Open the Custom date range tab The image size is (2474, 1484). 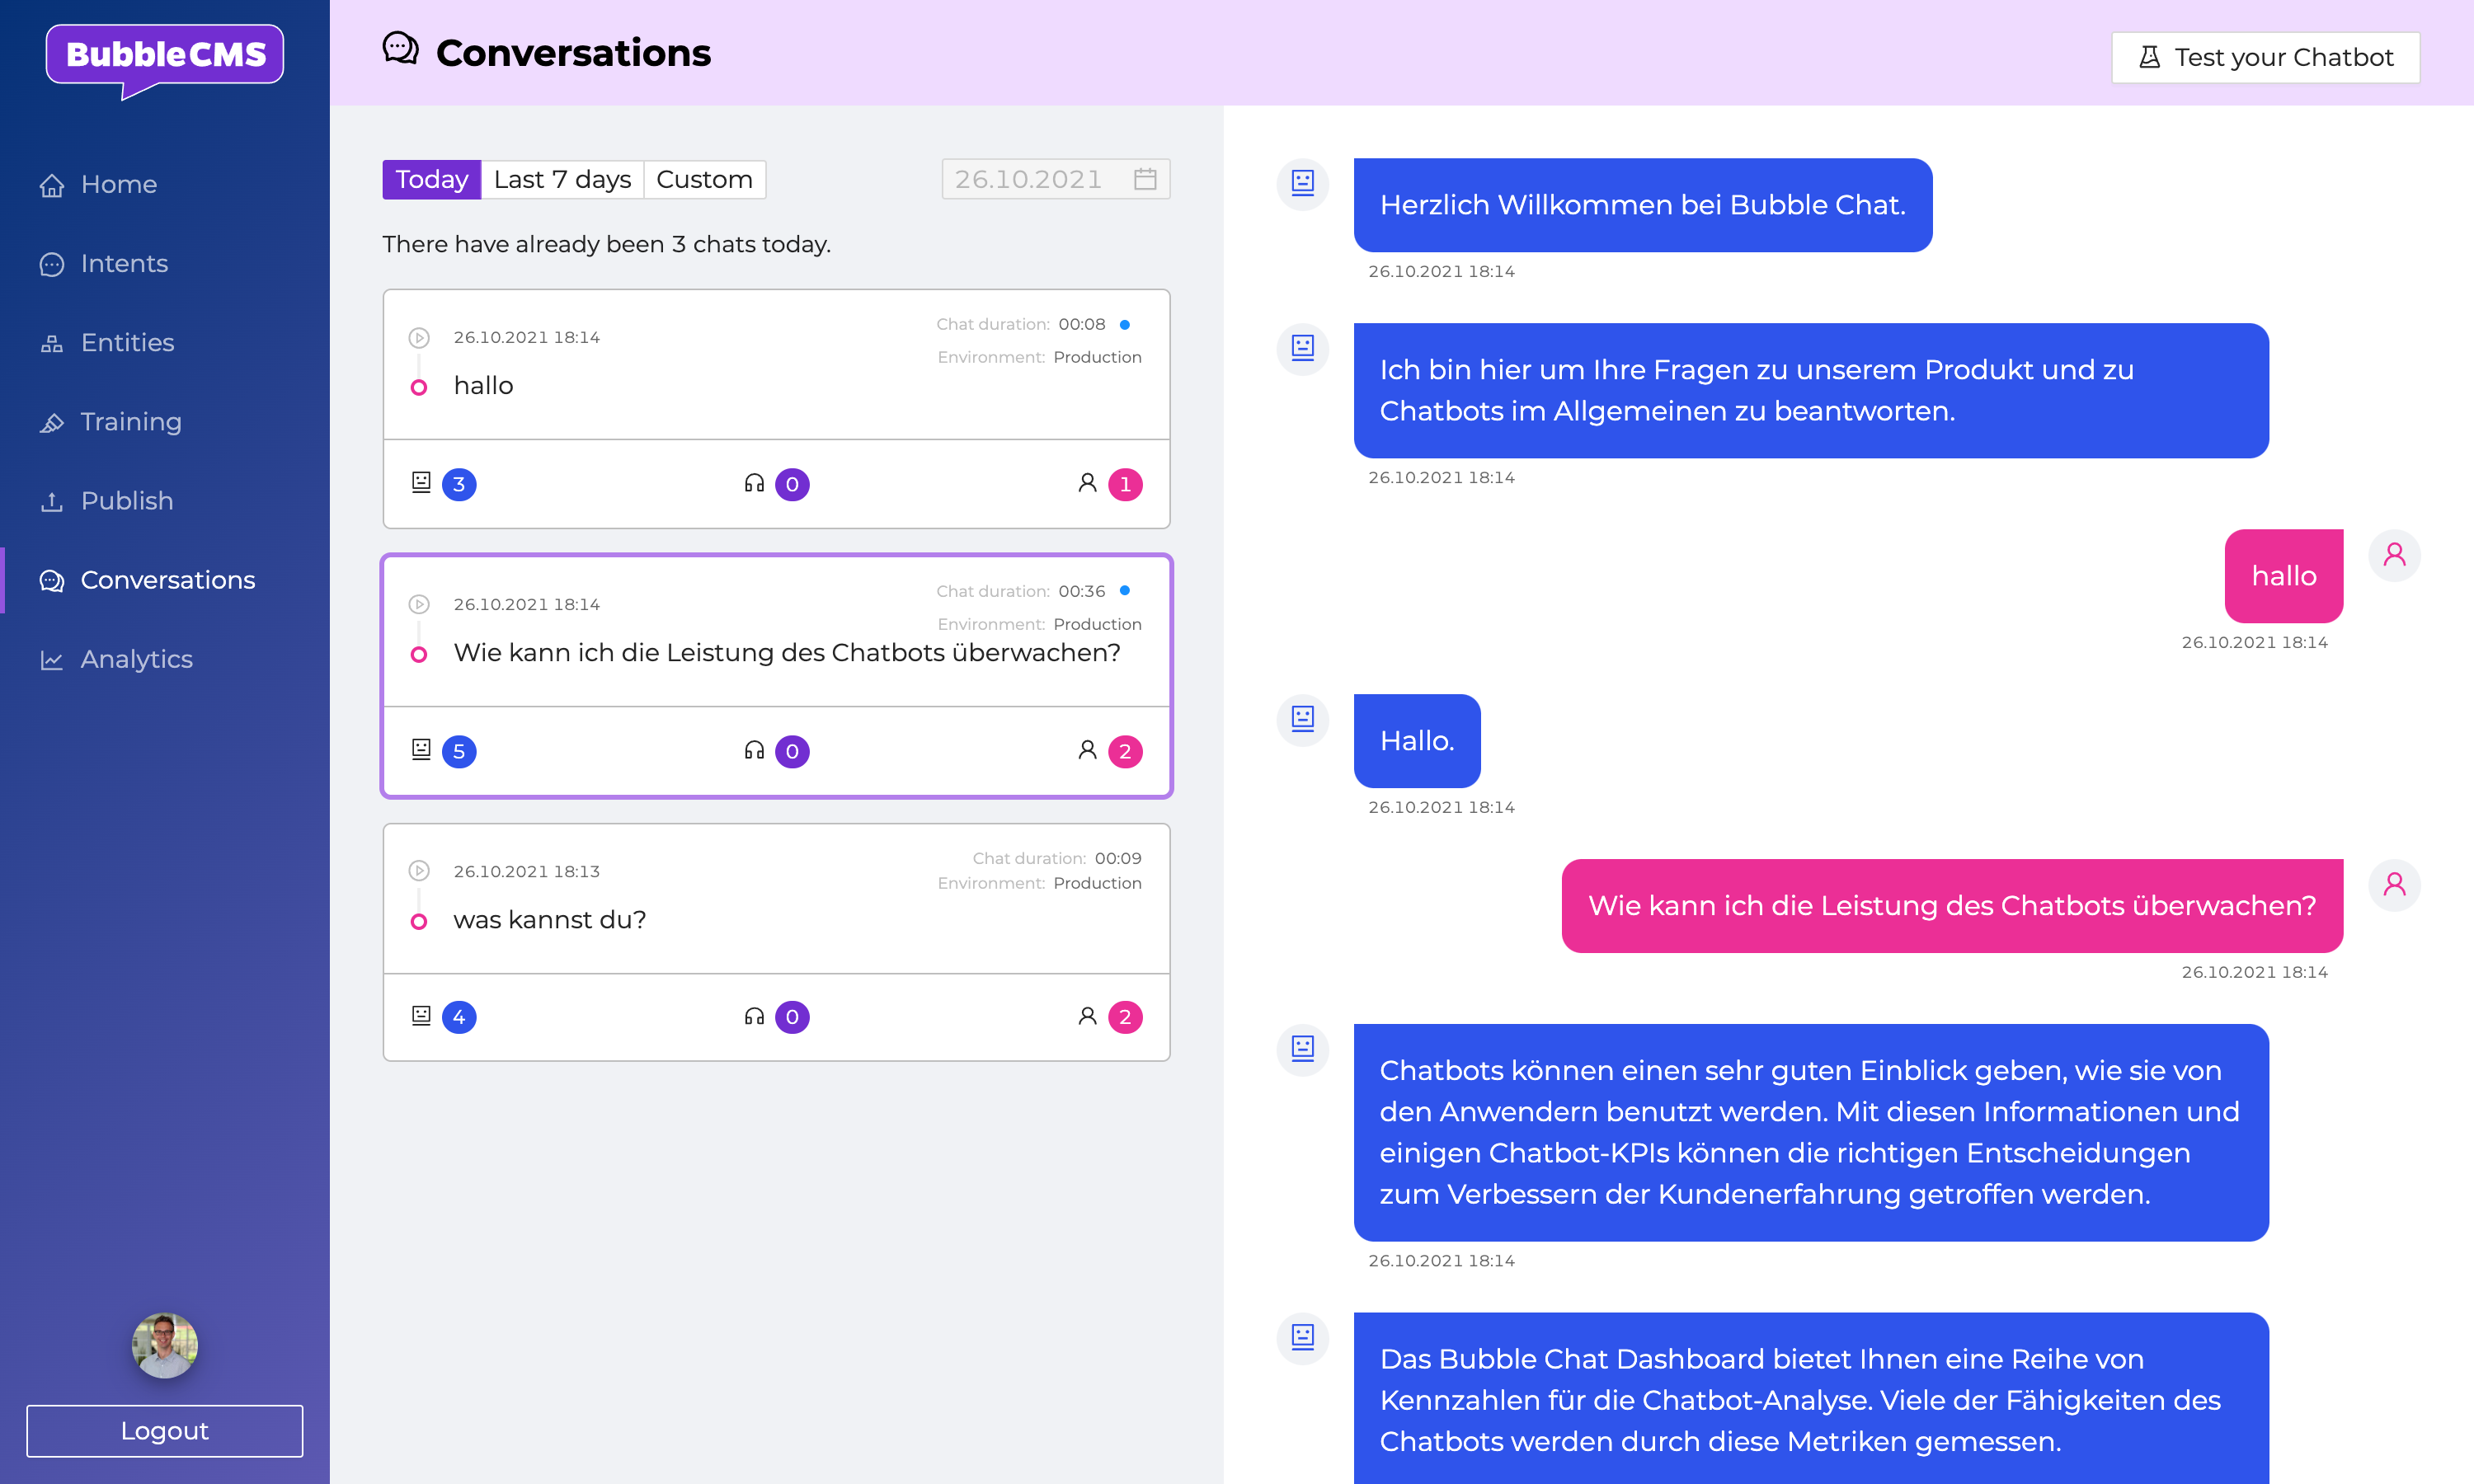point(704,179)
